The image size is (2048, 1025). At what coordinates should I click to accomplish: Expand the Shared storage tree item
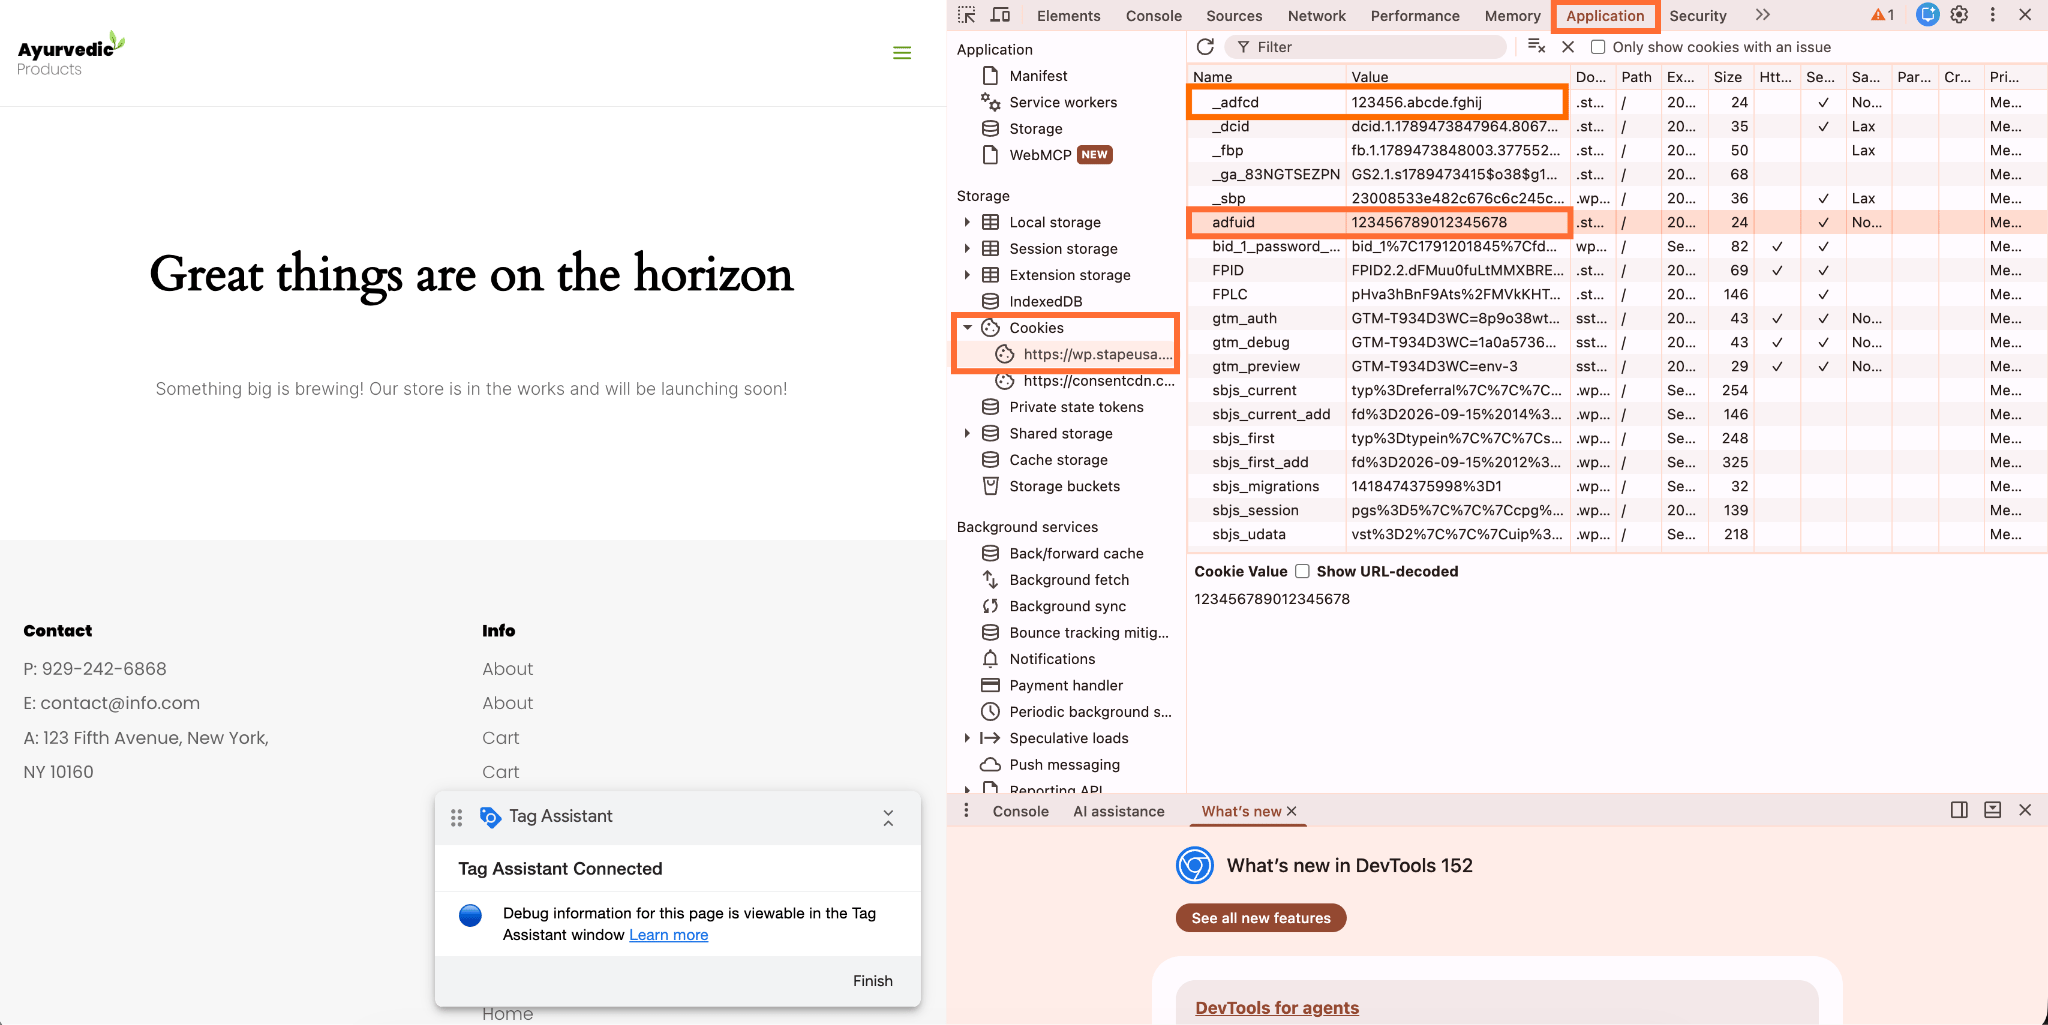click(967, 433)
